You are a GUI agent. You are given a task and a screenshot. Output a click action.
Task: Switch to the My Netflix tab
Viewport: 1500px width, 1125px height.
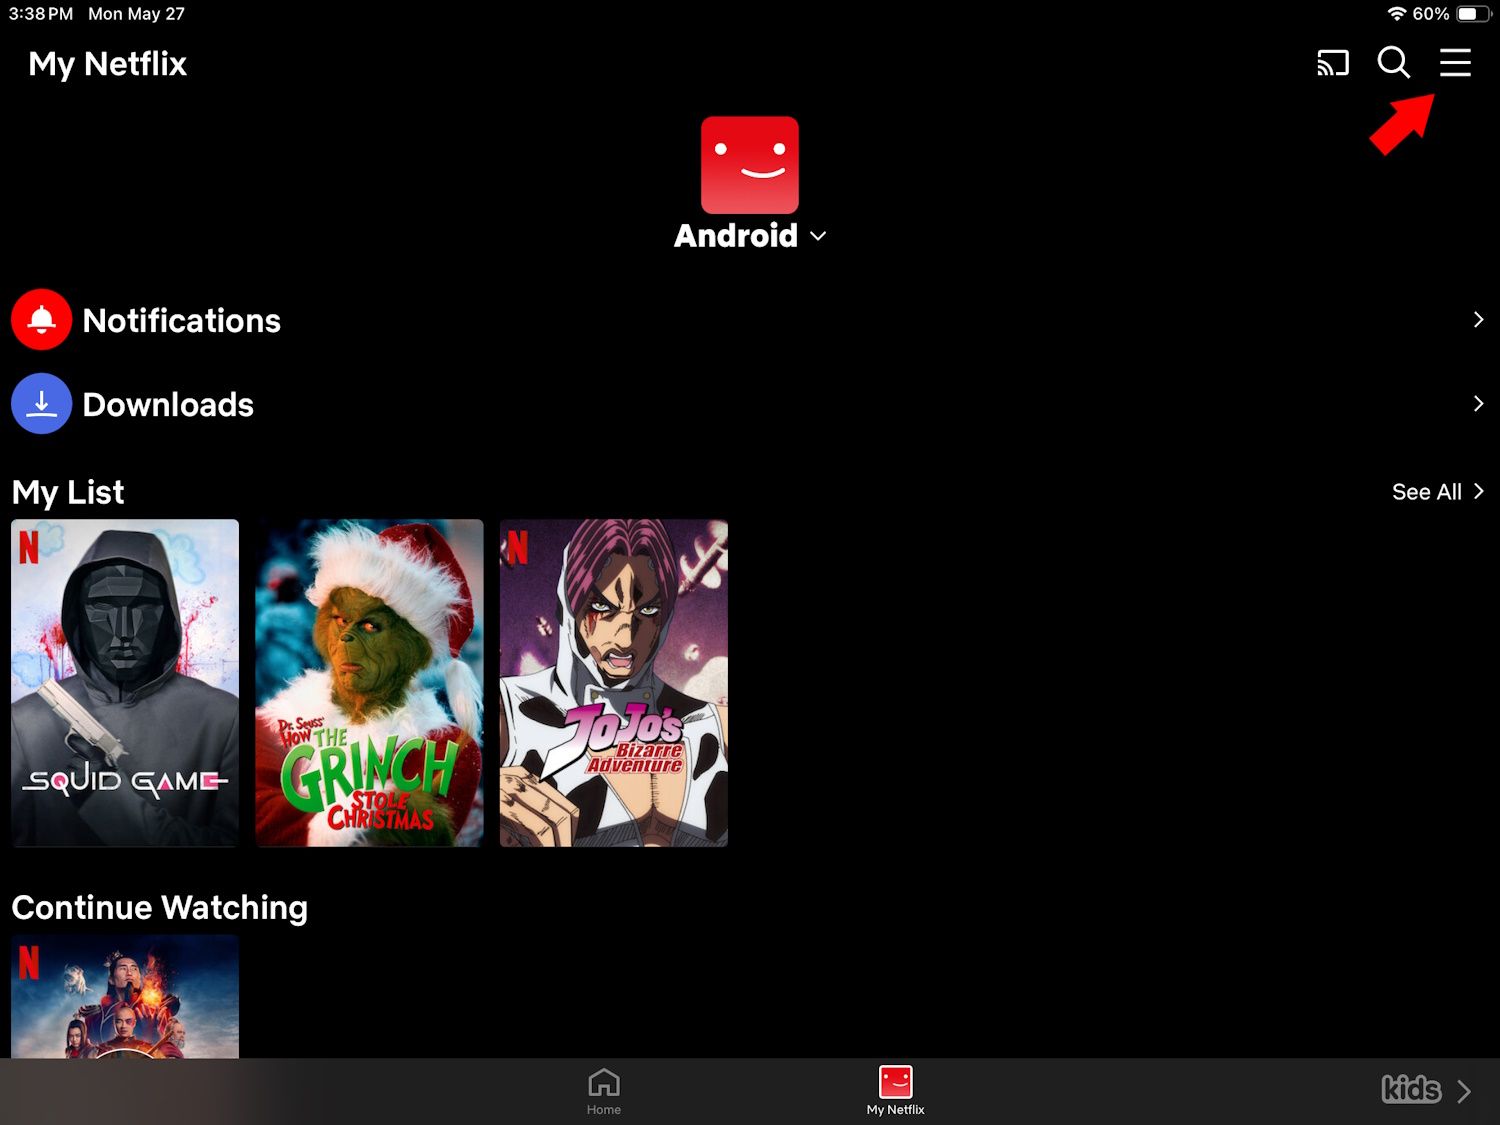click(x=895, y=1091)
